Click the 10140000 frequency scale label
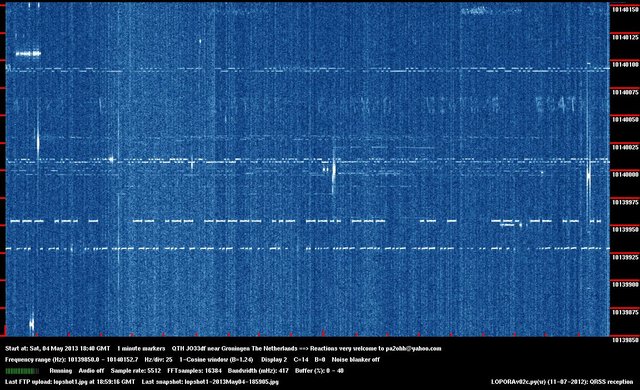640x390 pixels. (625, 175)
